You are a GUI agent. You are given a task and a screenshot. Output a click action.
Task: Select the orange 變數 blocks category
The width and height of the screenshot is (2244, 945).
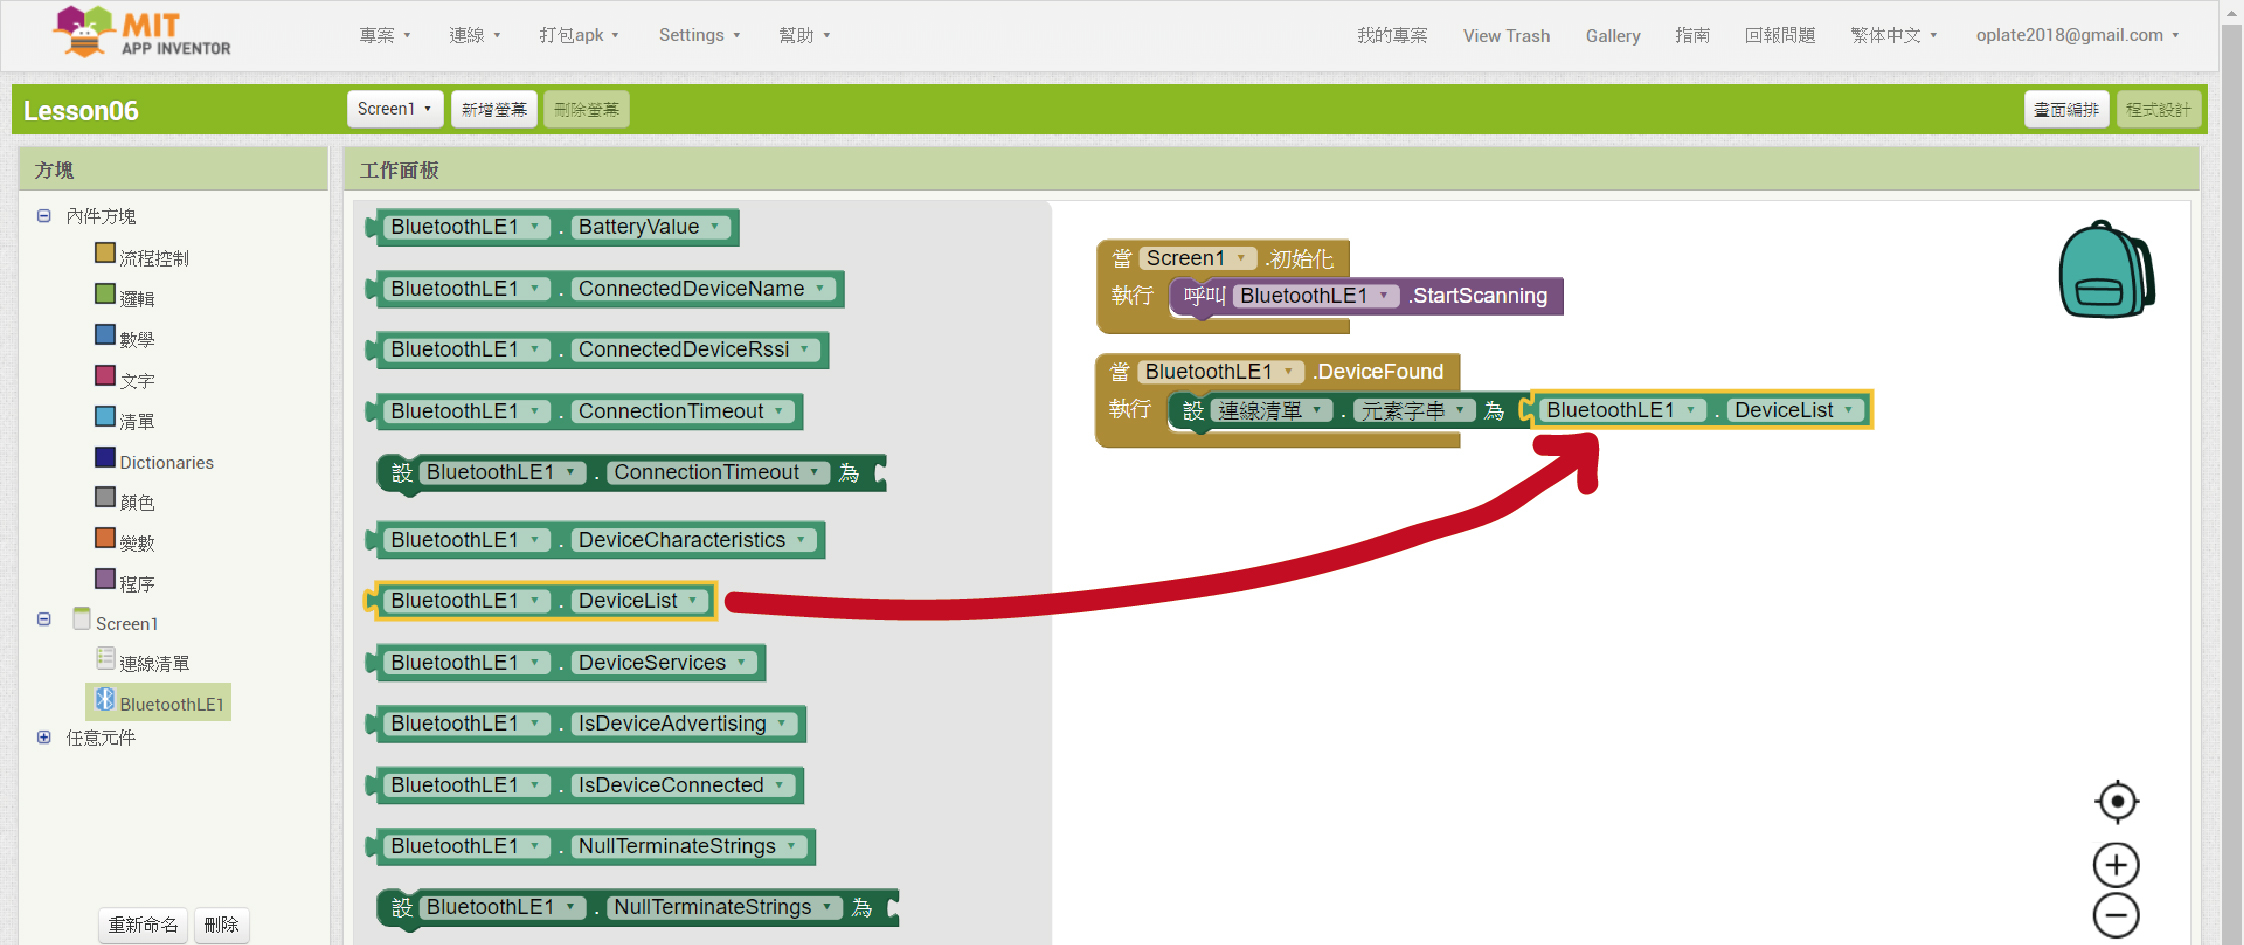click(106, 539)
